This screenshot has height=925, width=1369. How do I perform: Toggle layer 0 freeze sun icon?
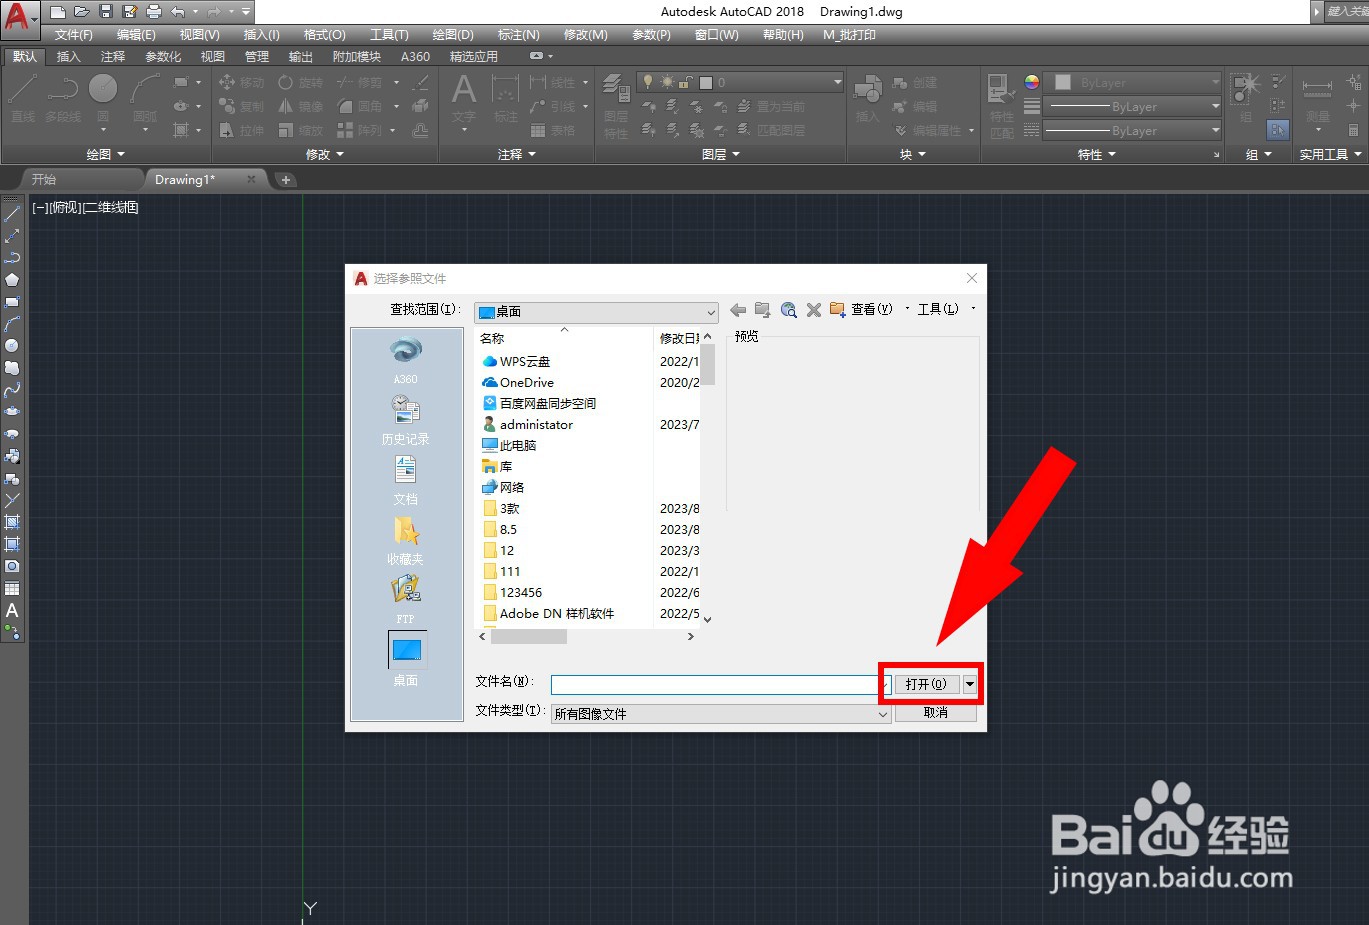(667, 82)
